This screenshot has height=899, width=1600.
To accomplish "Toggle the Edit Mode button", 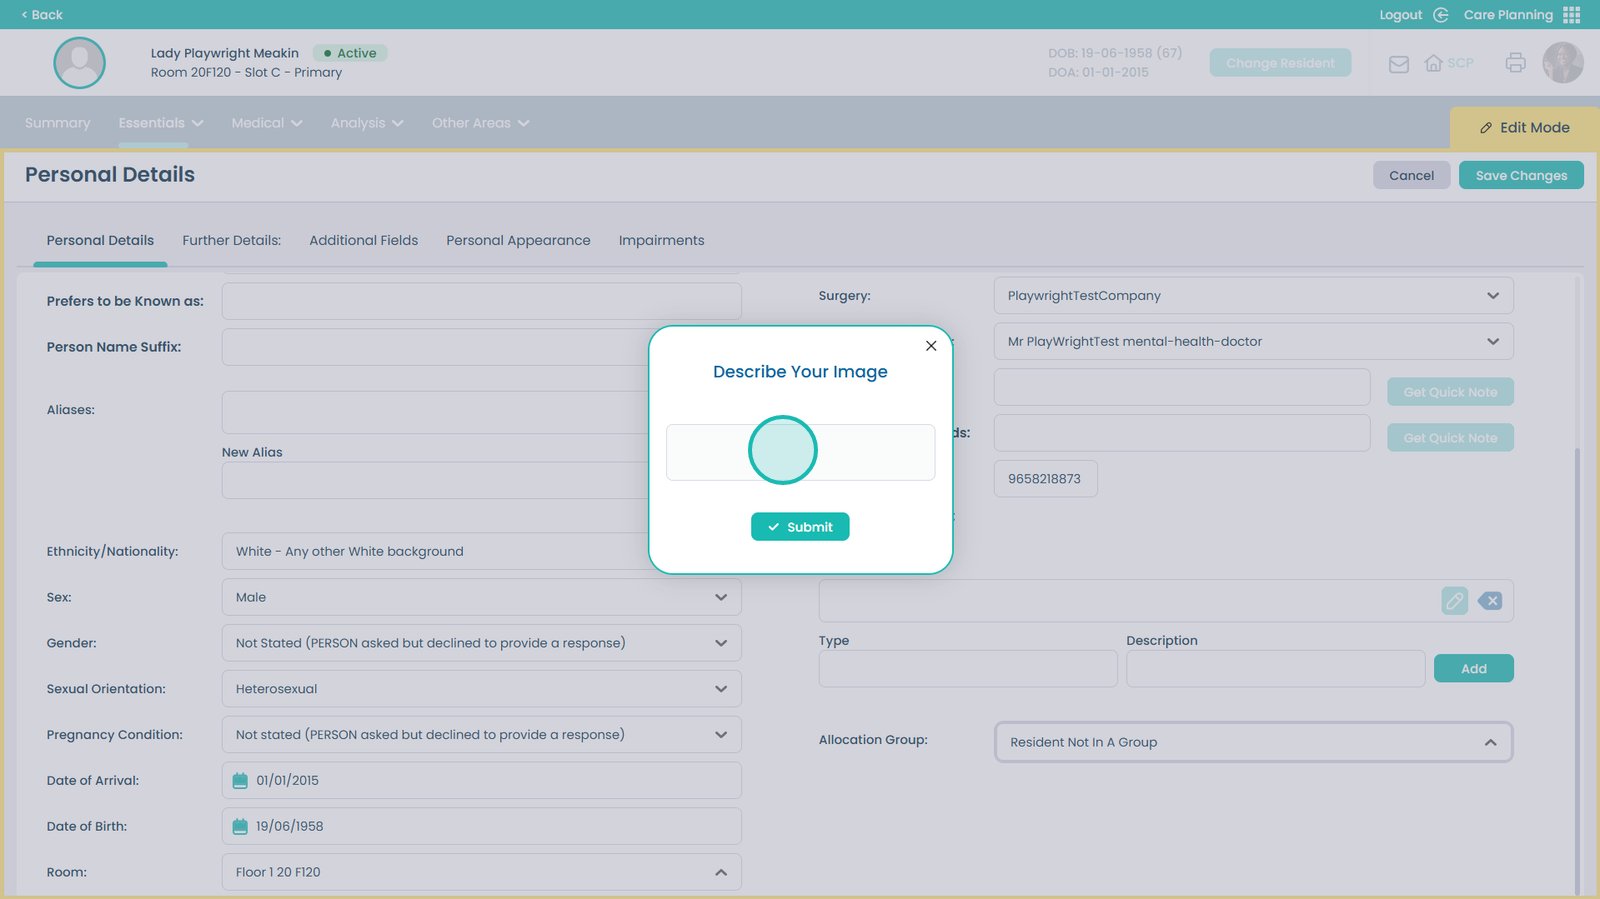I will [1524, 128].
